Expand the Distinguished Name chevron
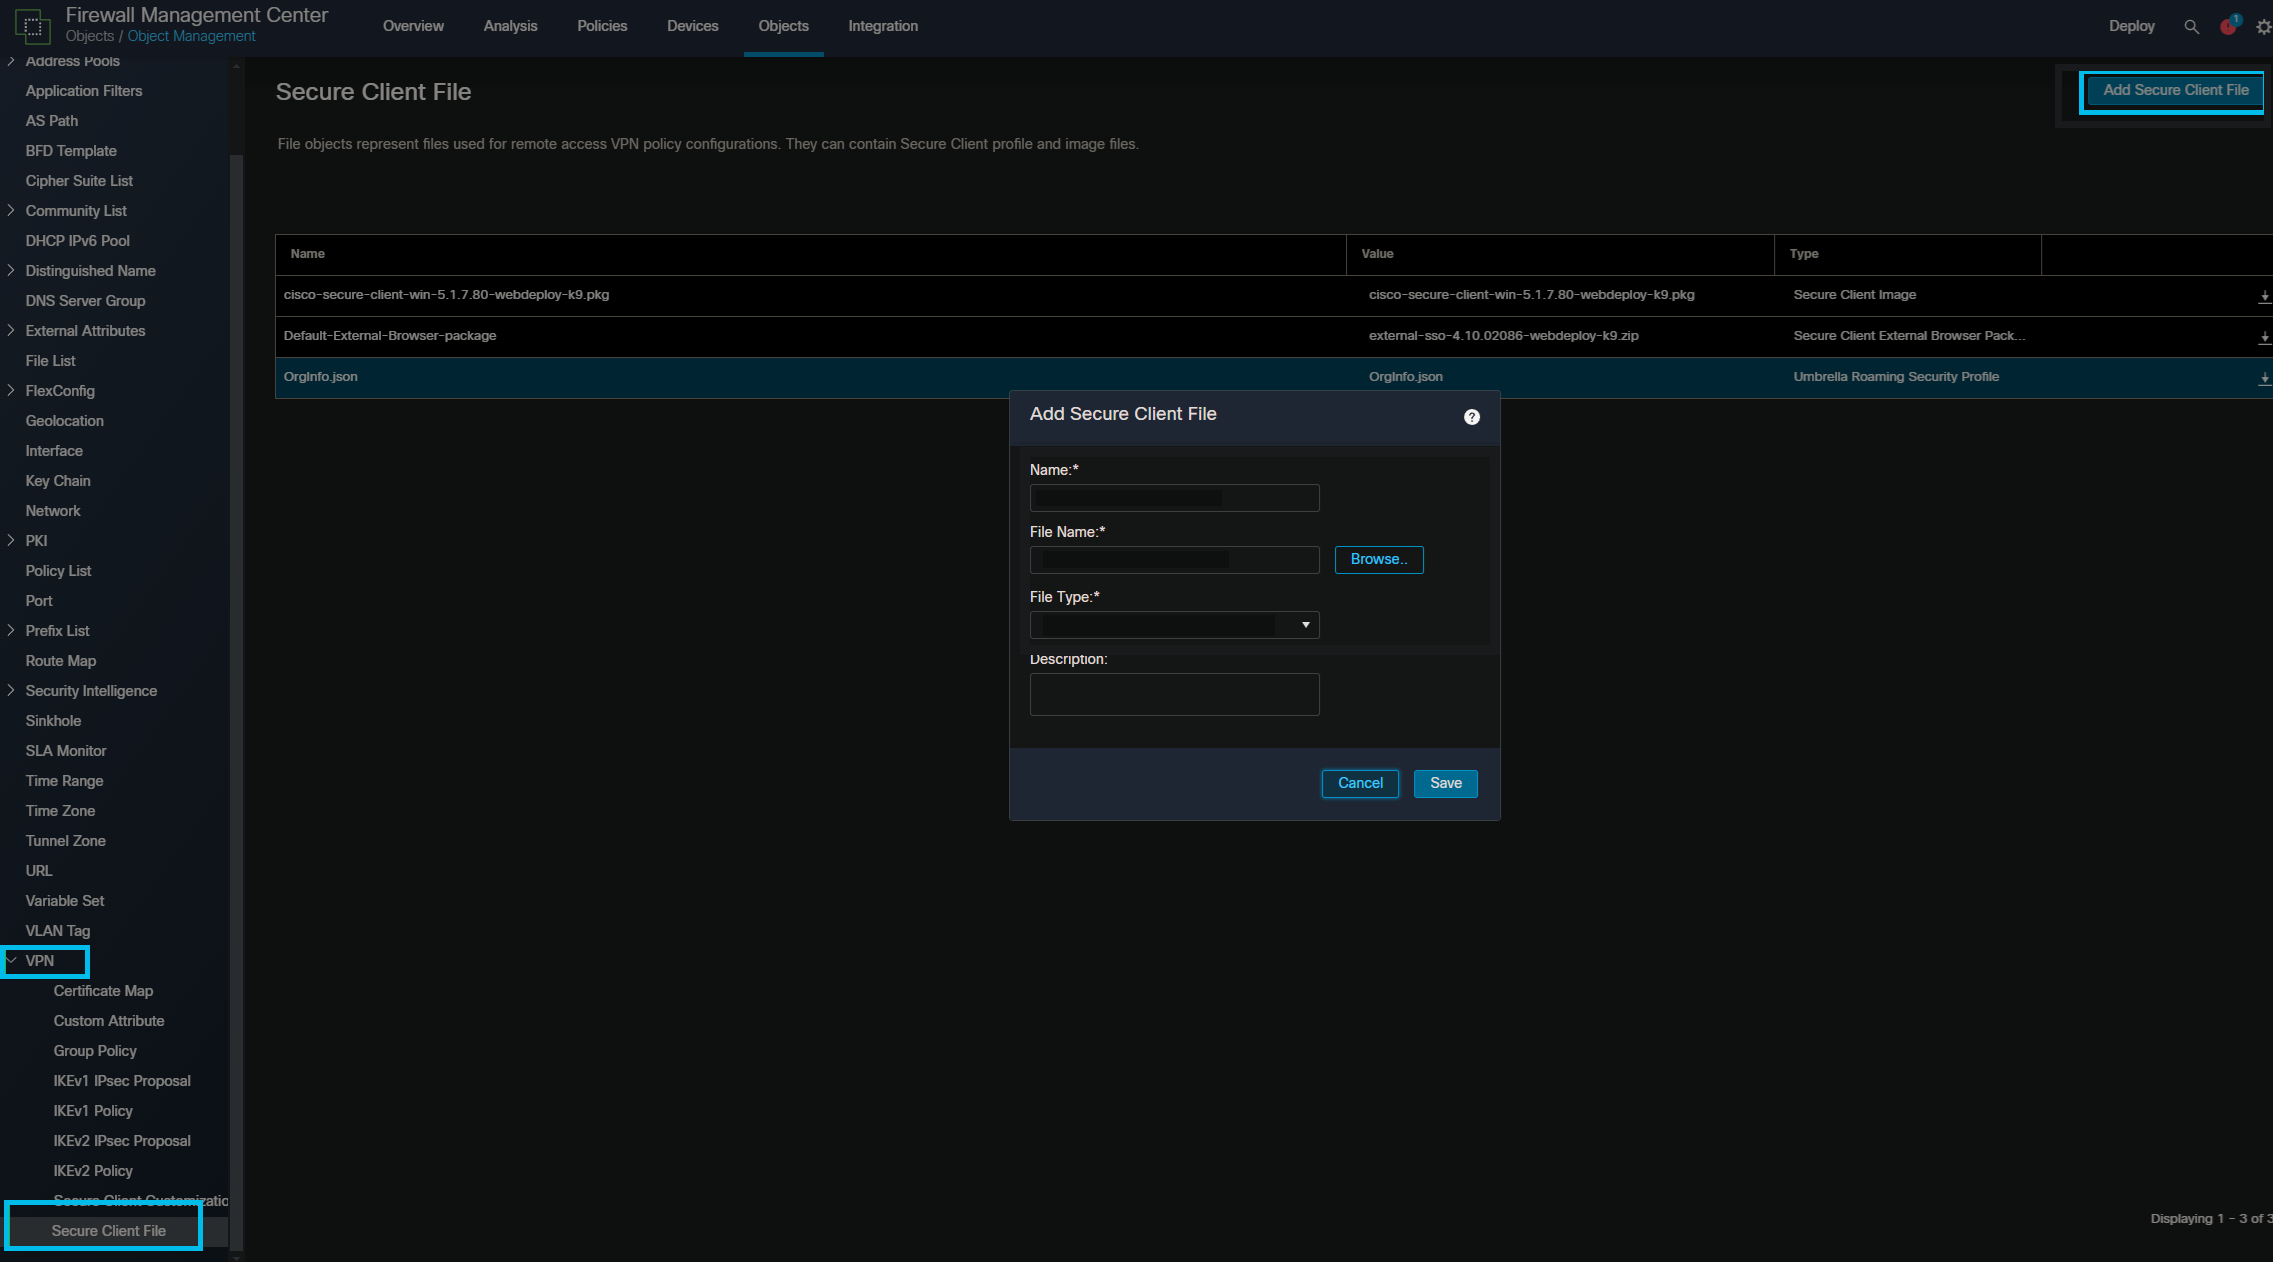 [x=11, y=270]
